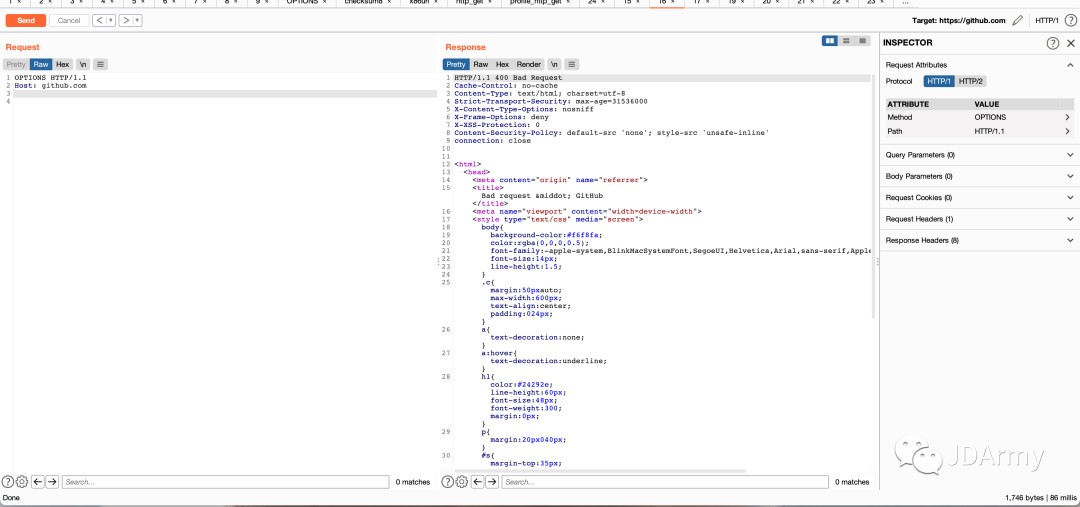Open the Inspector help icon
The height and width of the screenshot is (507, 1080).
[1053, 43]
